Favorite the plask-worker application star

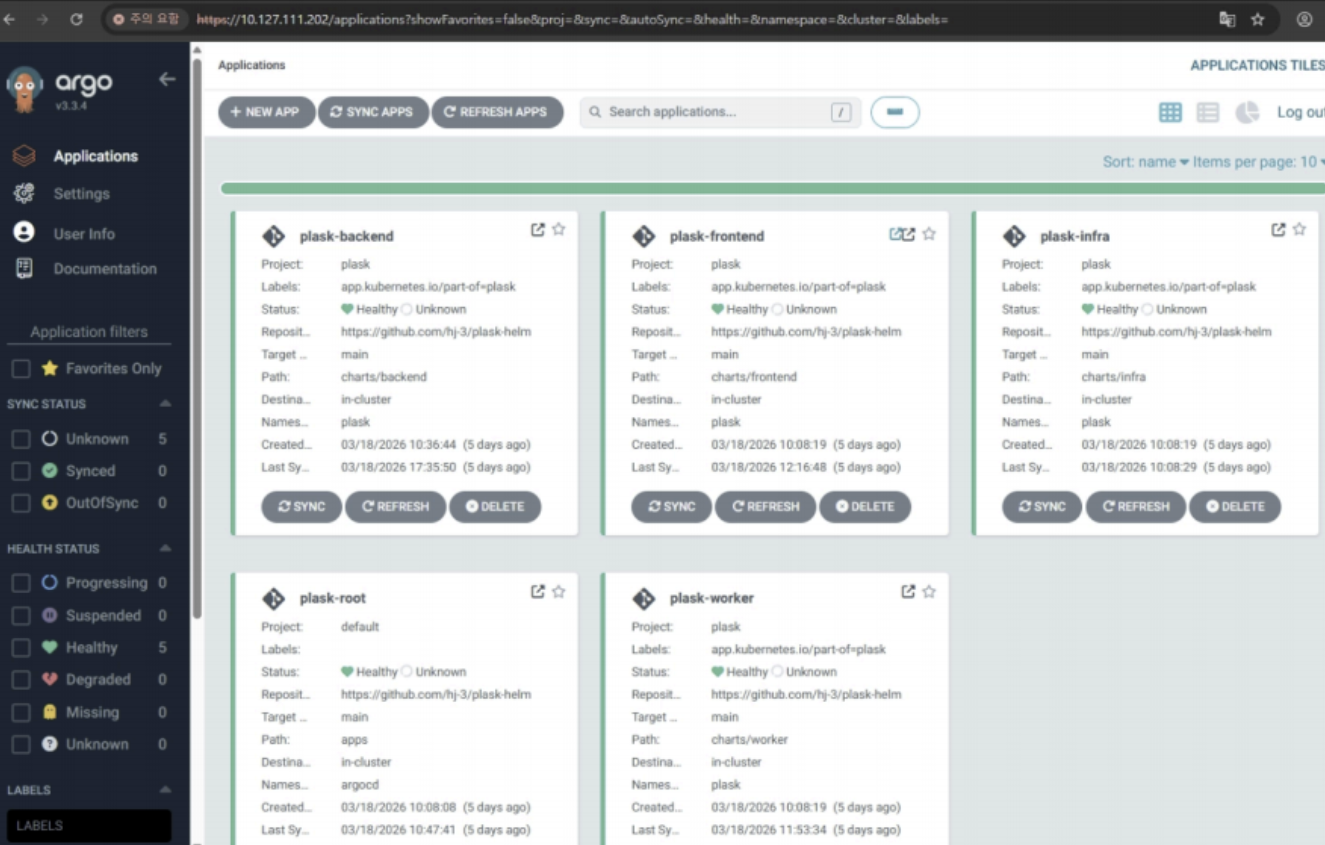(x=929, y=592)
